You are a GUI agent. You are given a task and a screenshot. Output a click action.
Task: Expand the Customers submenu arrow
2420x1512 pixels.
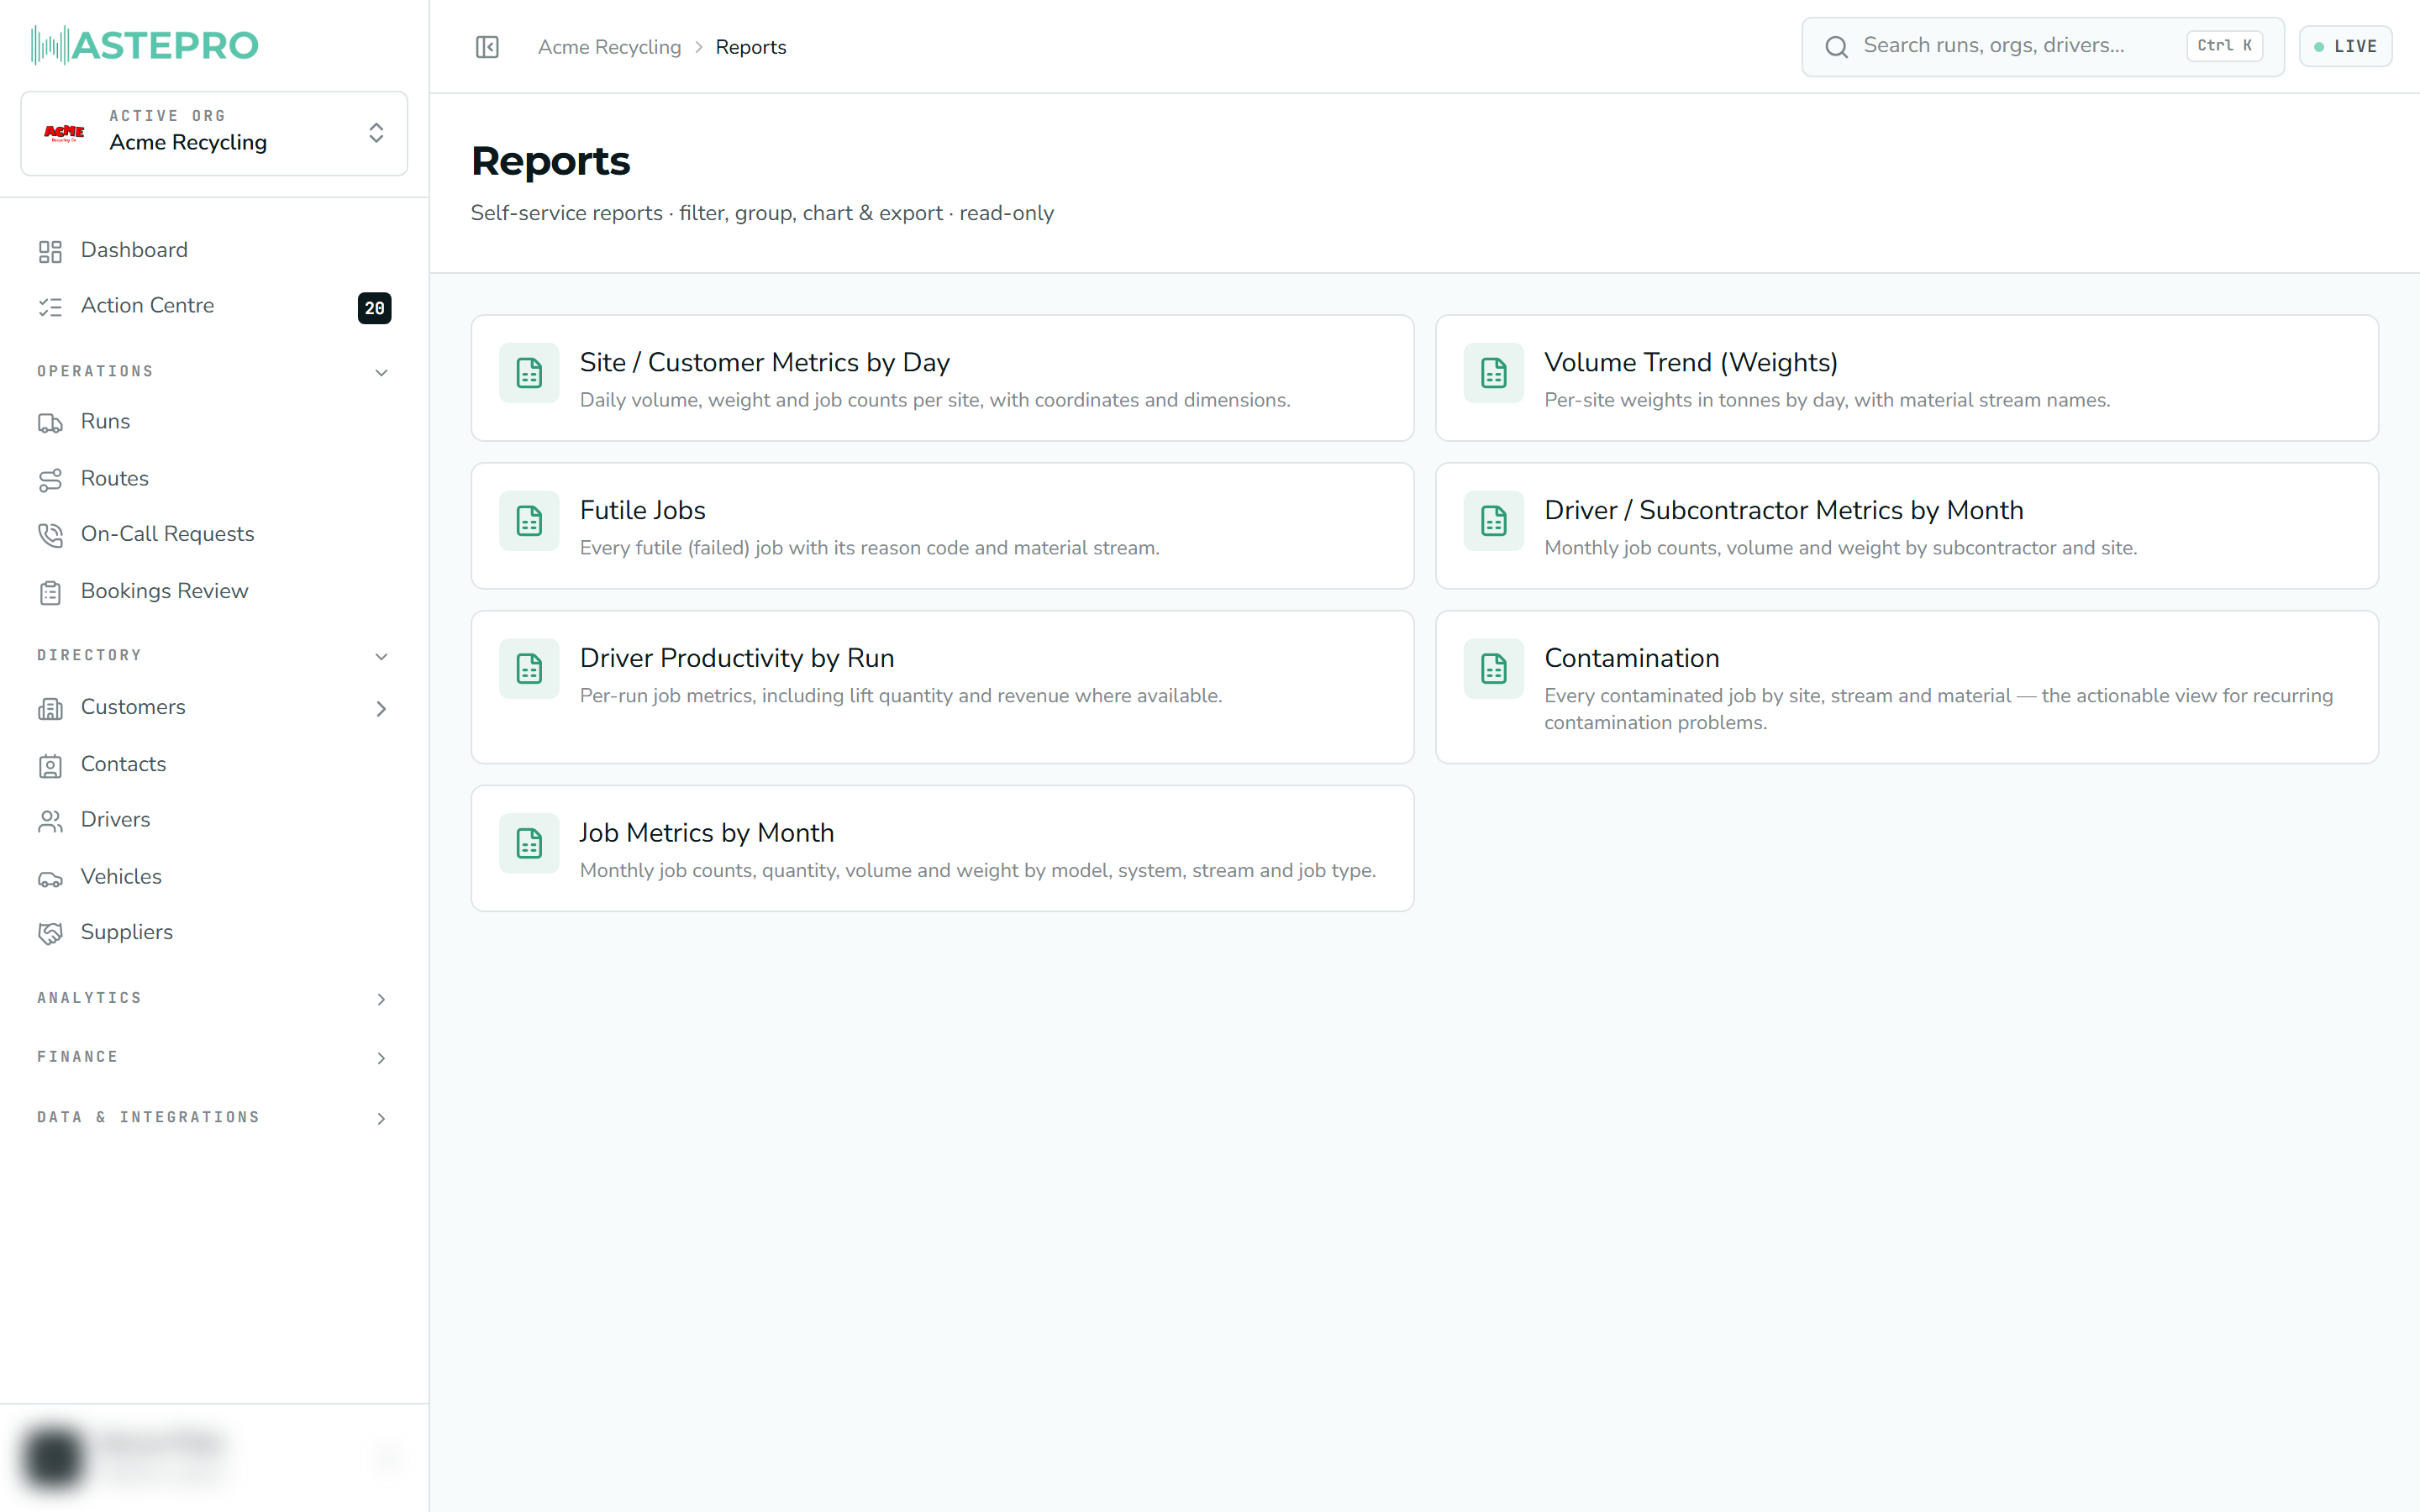381,708
